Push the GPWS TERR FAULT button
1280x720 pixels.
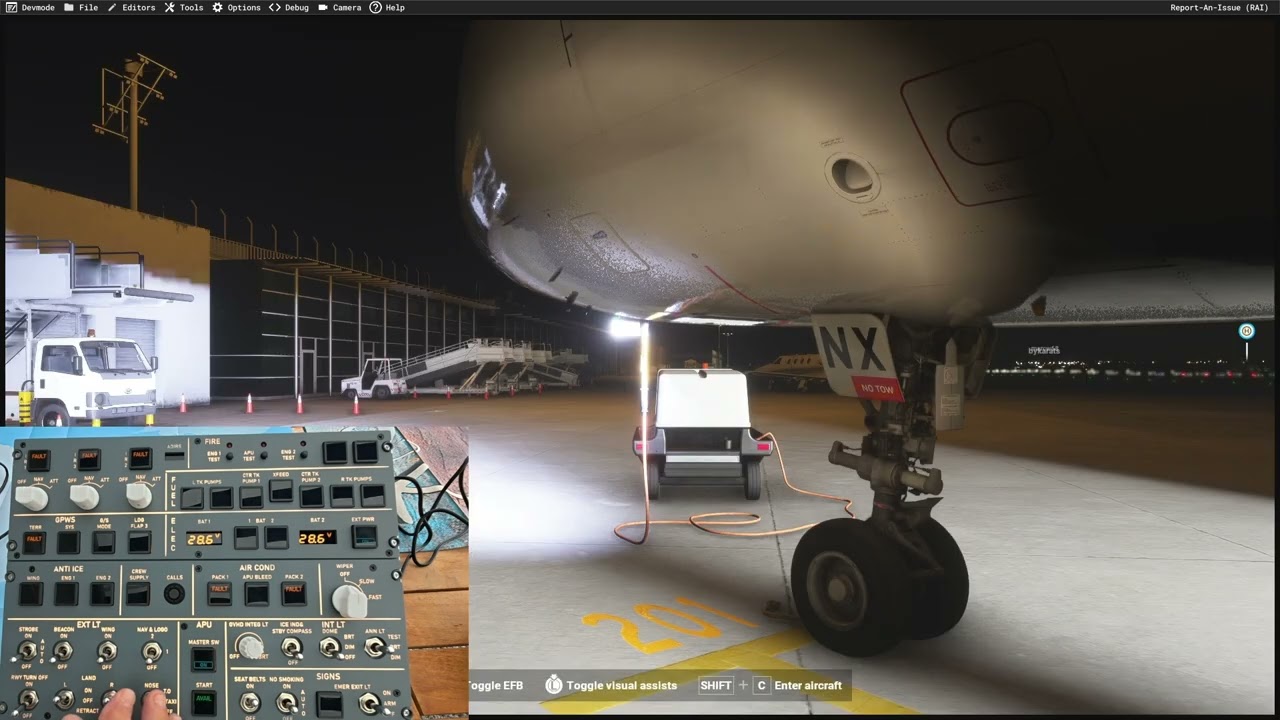point(34,543)
